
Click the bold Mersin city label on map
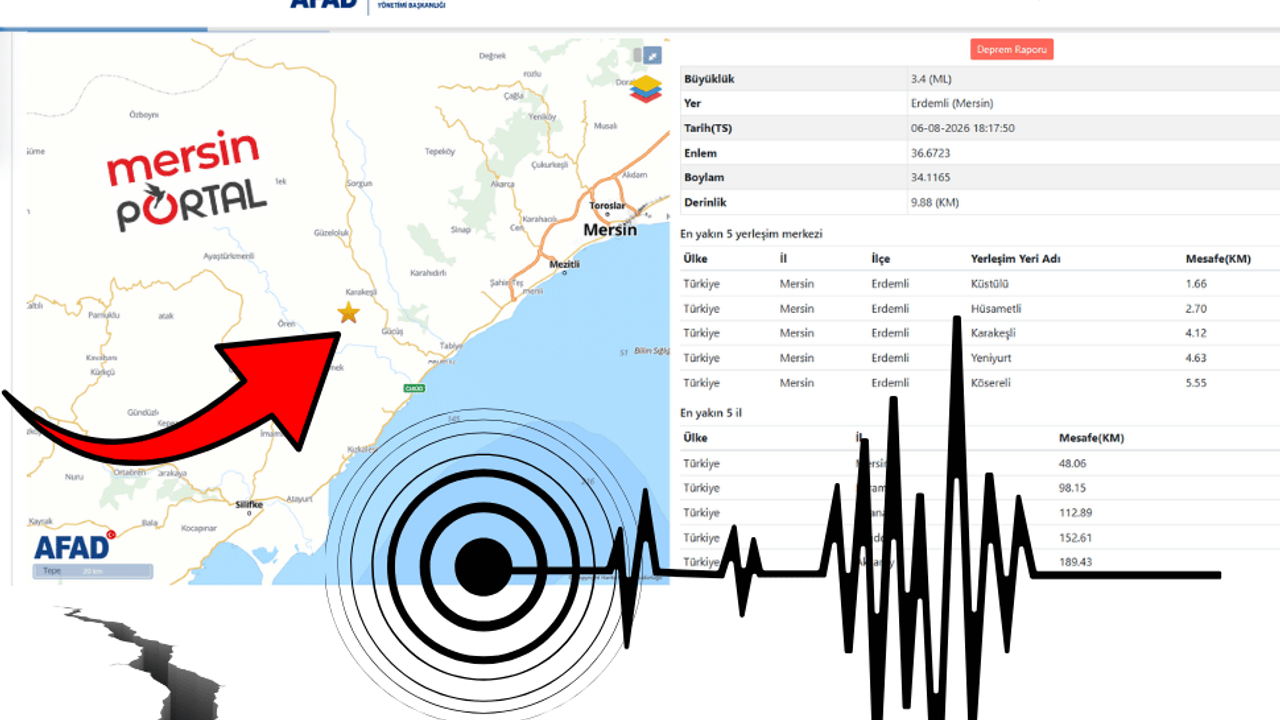[610, 230]
